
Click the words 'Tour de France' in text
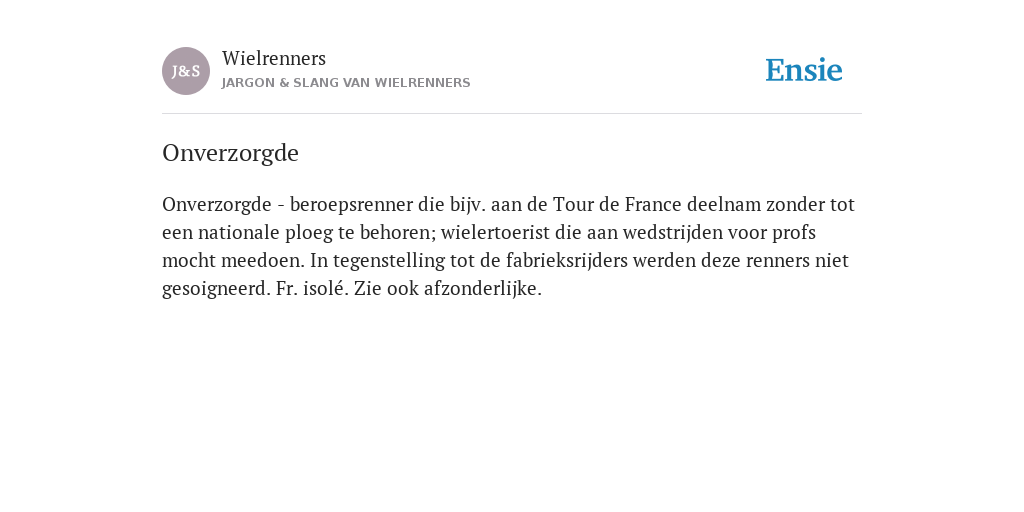coord(617,204)
